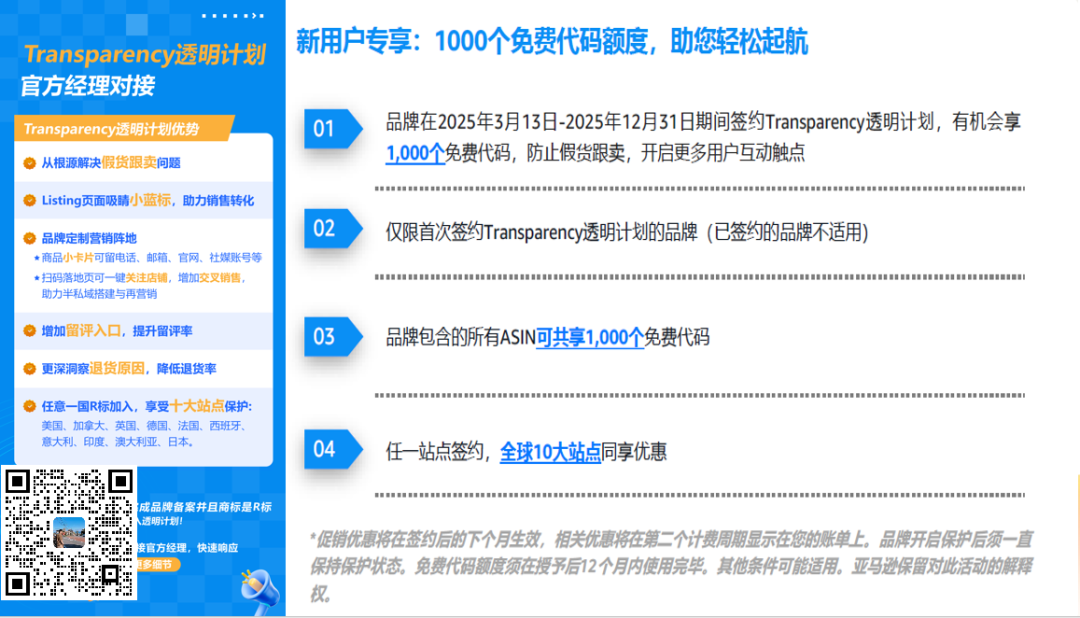This screenshot has width=1080, height=618.
Task: Click the orange bullet beside 从根源解决假货跟卖问题
Action: coord(30,163)
